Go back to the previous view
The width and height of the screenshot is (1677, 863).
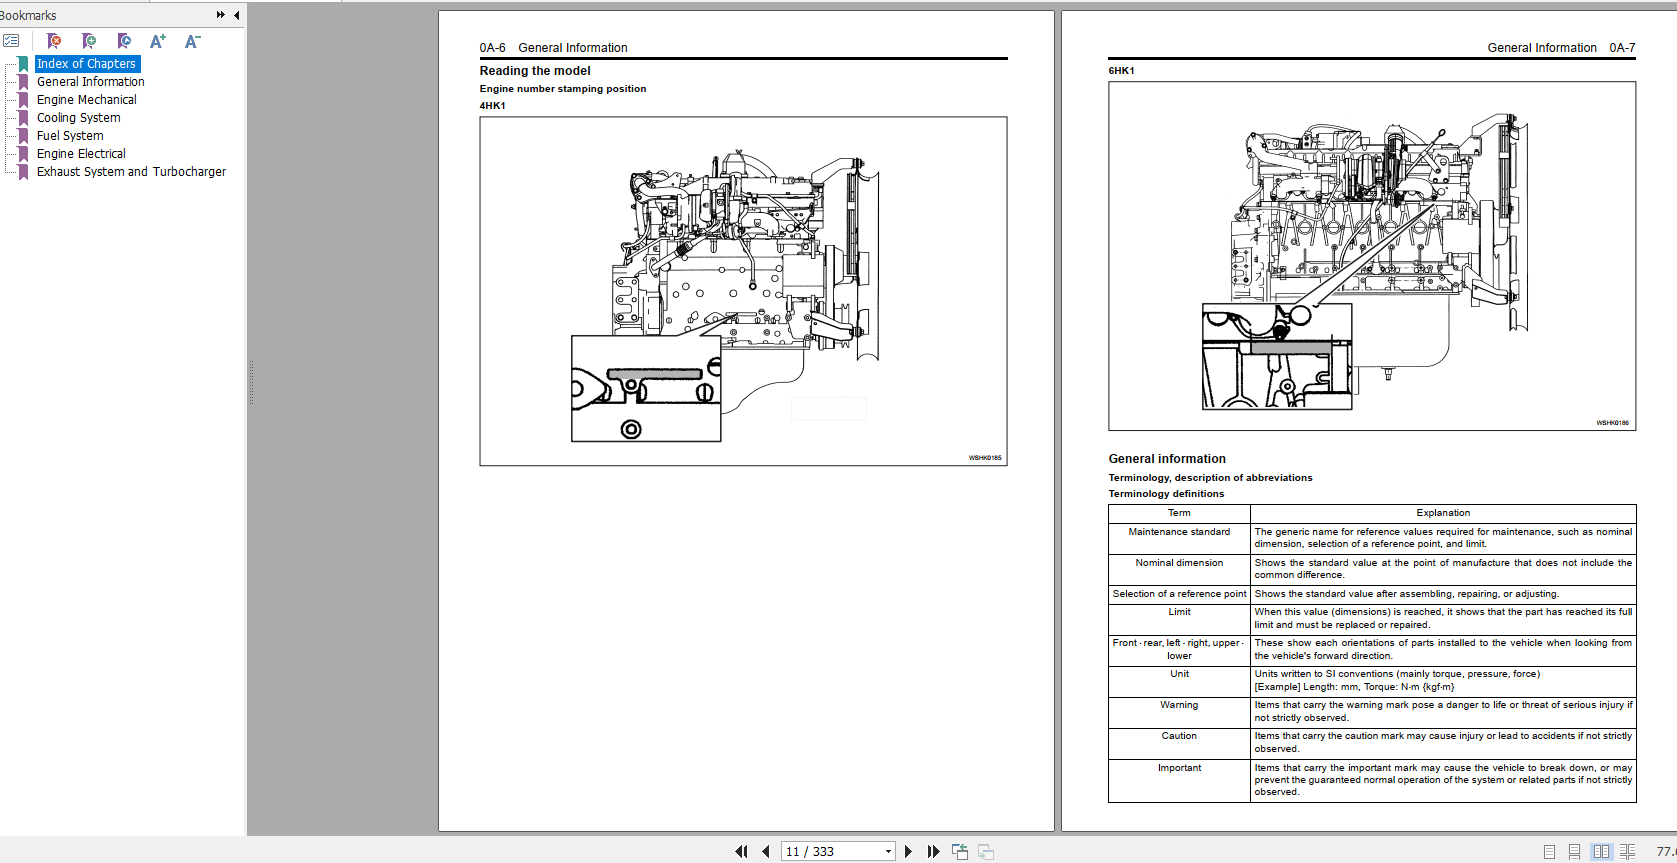point(960,852)
